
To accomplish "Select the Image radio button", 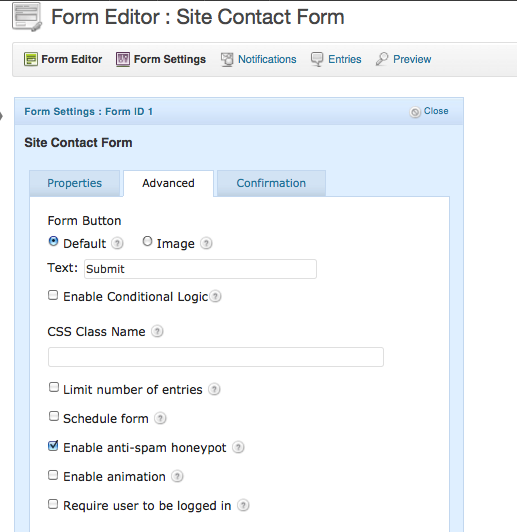I will click(147, 241).
